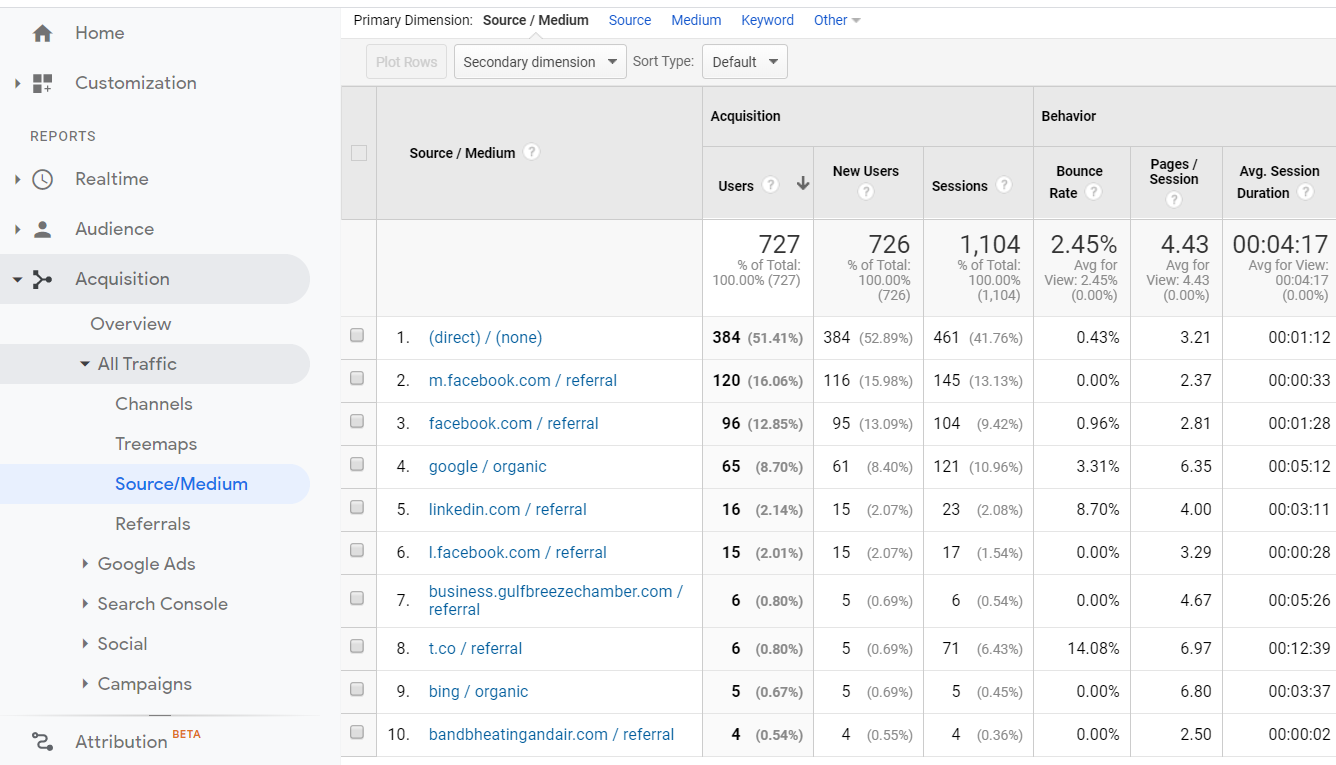Switch primary dimension to Medium

pos(696,20)
